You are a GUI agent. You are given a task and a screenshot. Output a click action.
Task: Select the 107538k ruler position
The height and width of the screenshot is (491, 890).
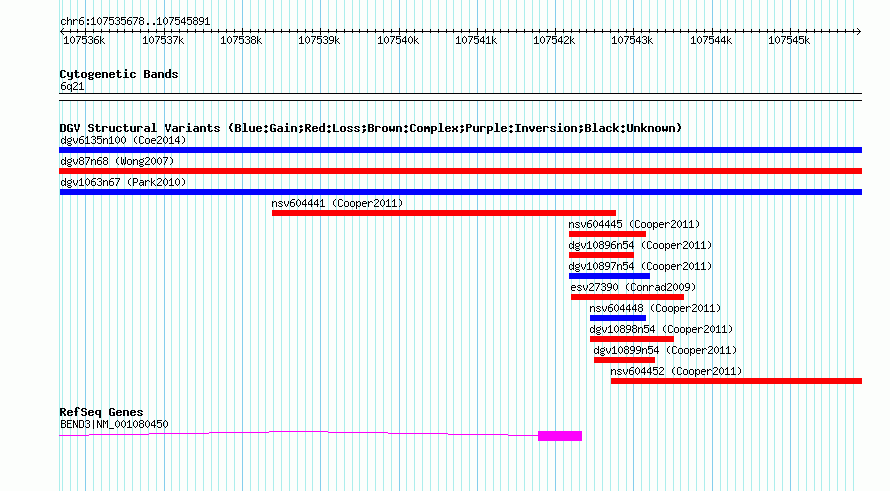241,40
